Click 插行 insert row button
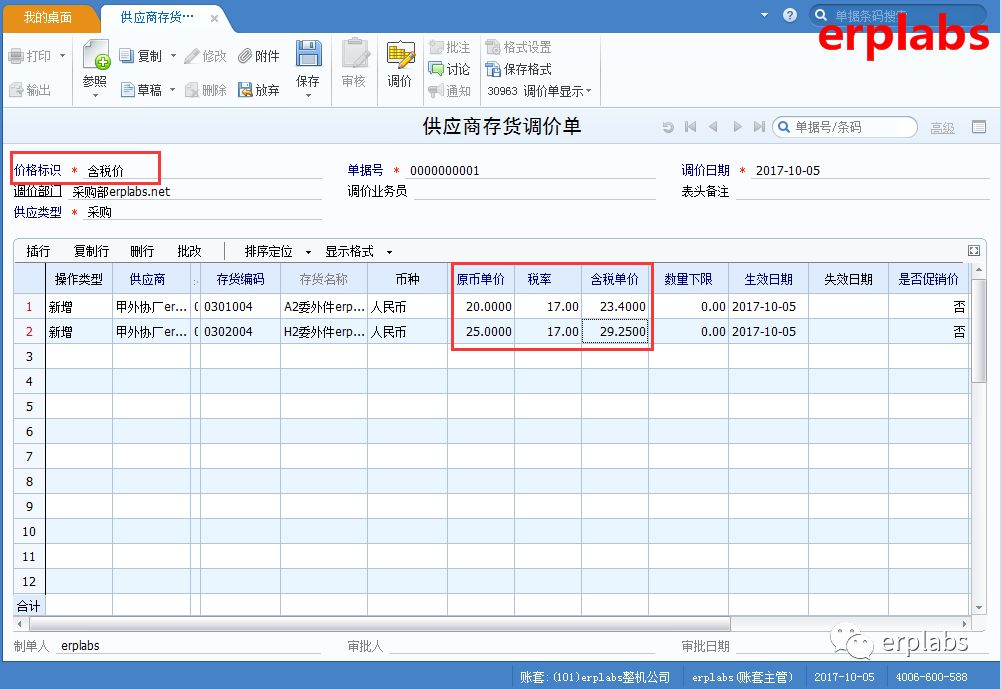Image resolution: width=1001 pixels, height=689 pixels. (x=38, y=251)
